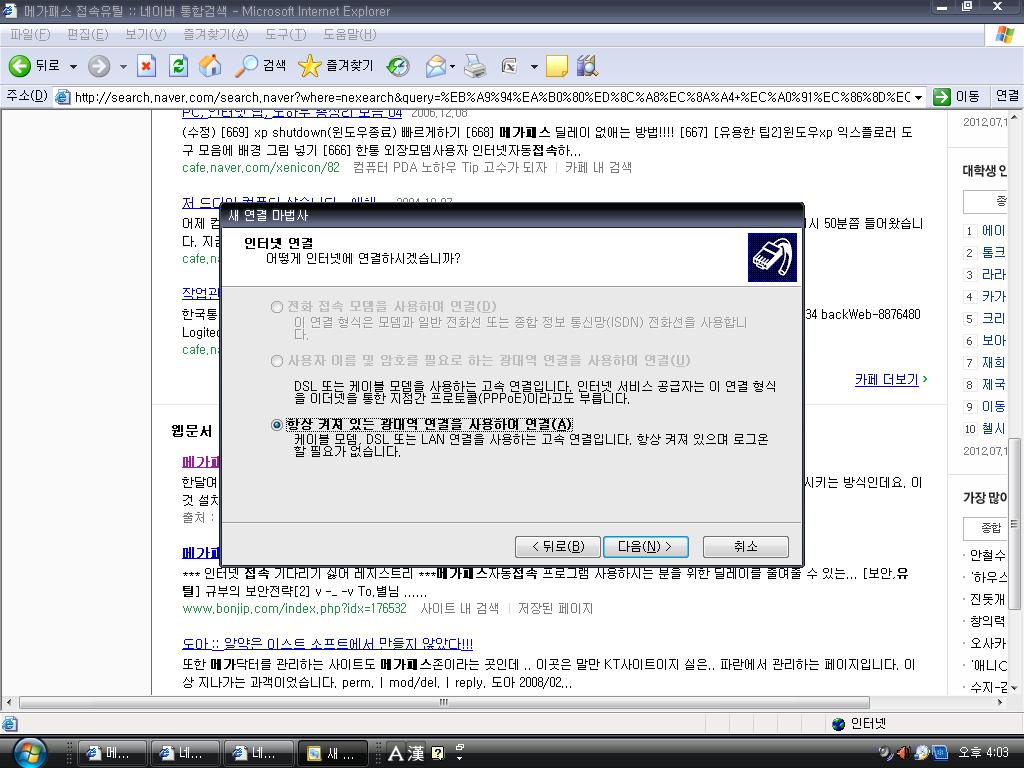Click the IE Back arrow icon

[20, 65]
